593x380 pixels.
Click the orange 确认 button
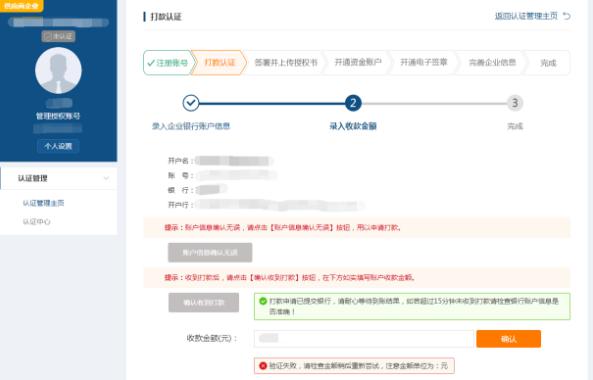pos(508,339)
